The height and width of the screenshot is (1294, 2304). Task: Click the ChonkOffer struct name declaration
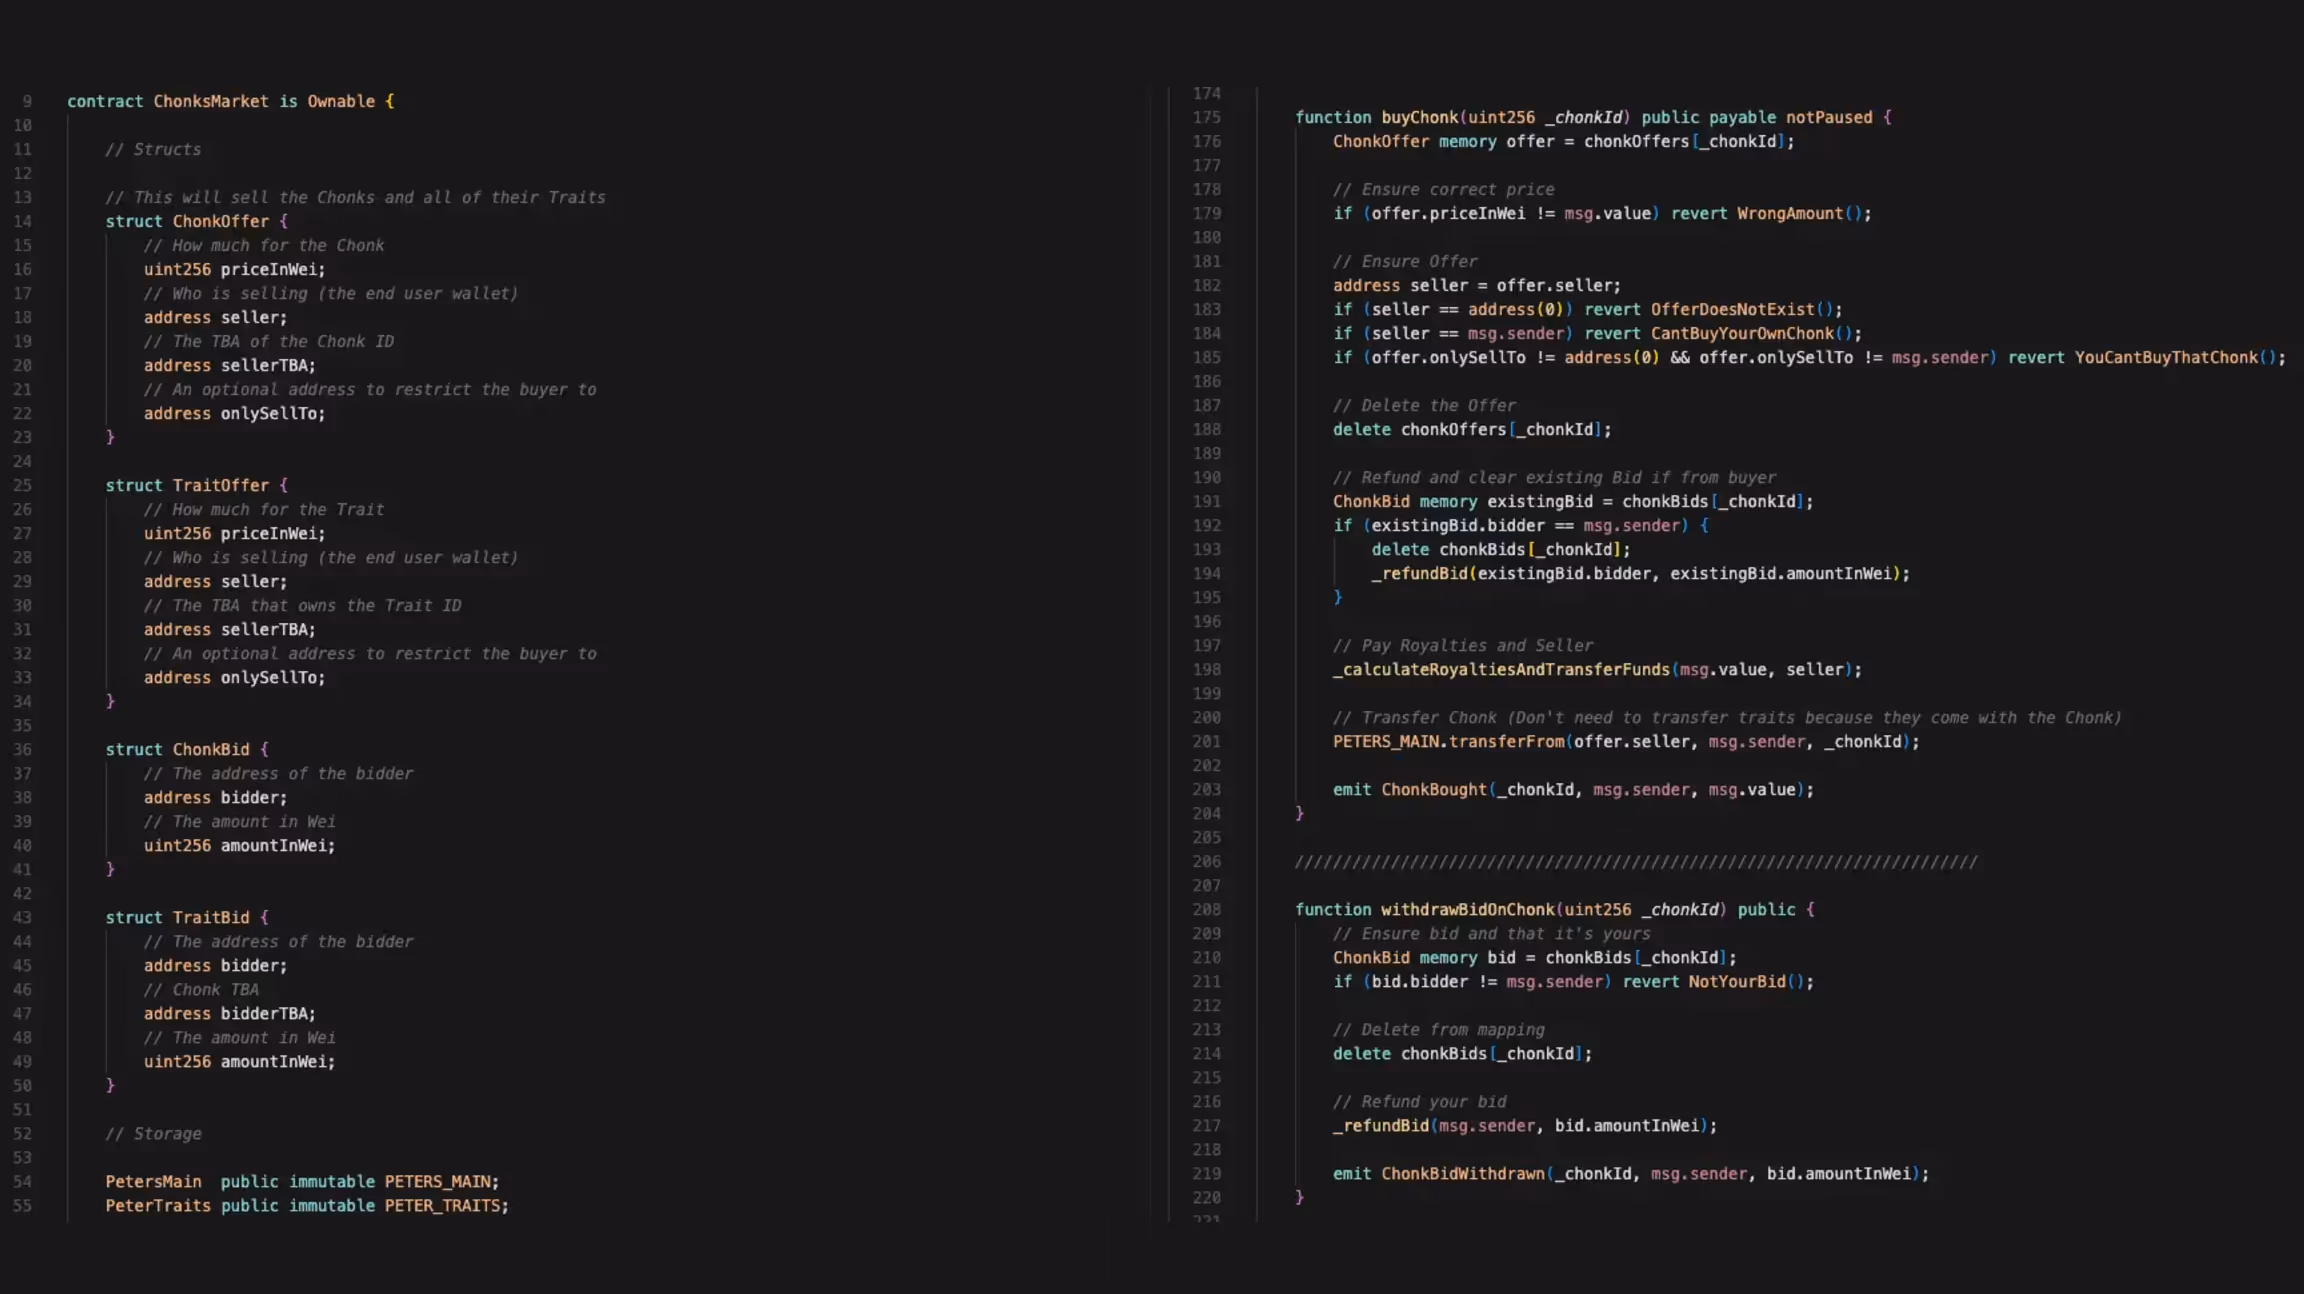[220, 221]
